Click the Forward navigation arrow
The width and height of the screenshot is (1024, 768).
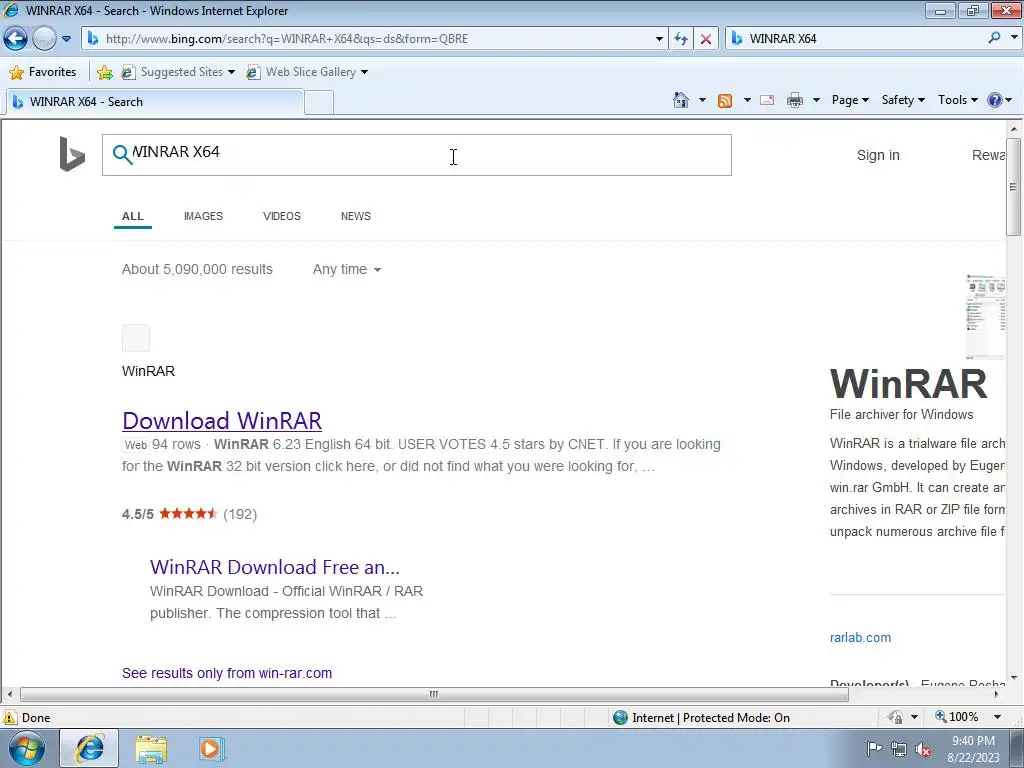click(44, 39)
